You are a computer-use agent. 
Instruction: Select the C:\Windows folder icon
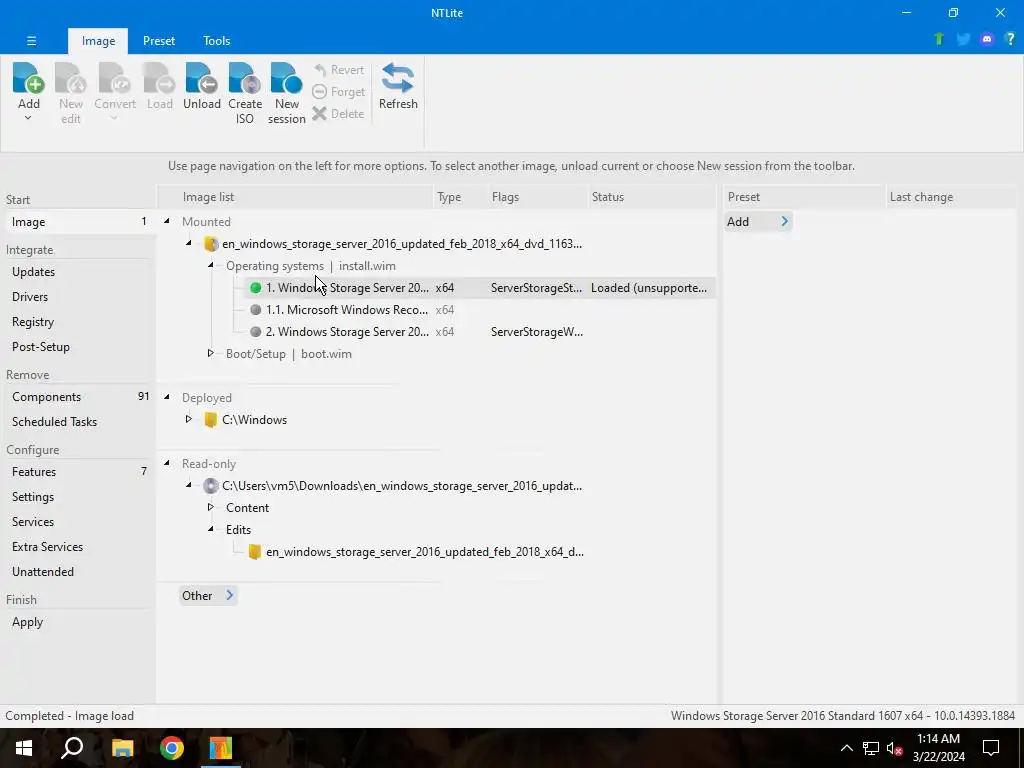click(x=210, y=420)
